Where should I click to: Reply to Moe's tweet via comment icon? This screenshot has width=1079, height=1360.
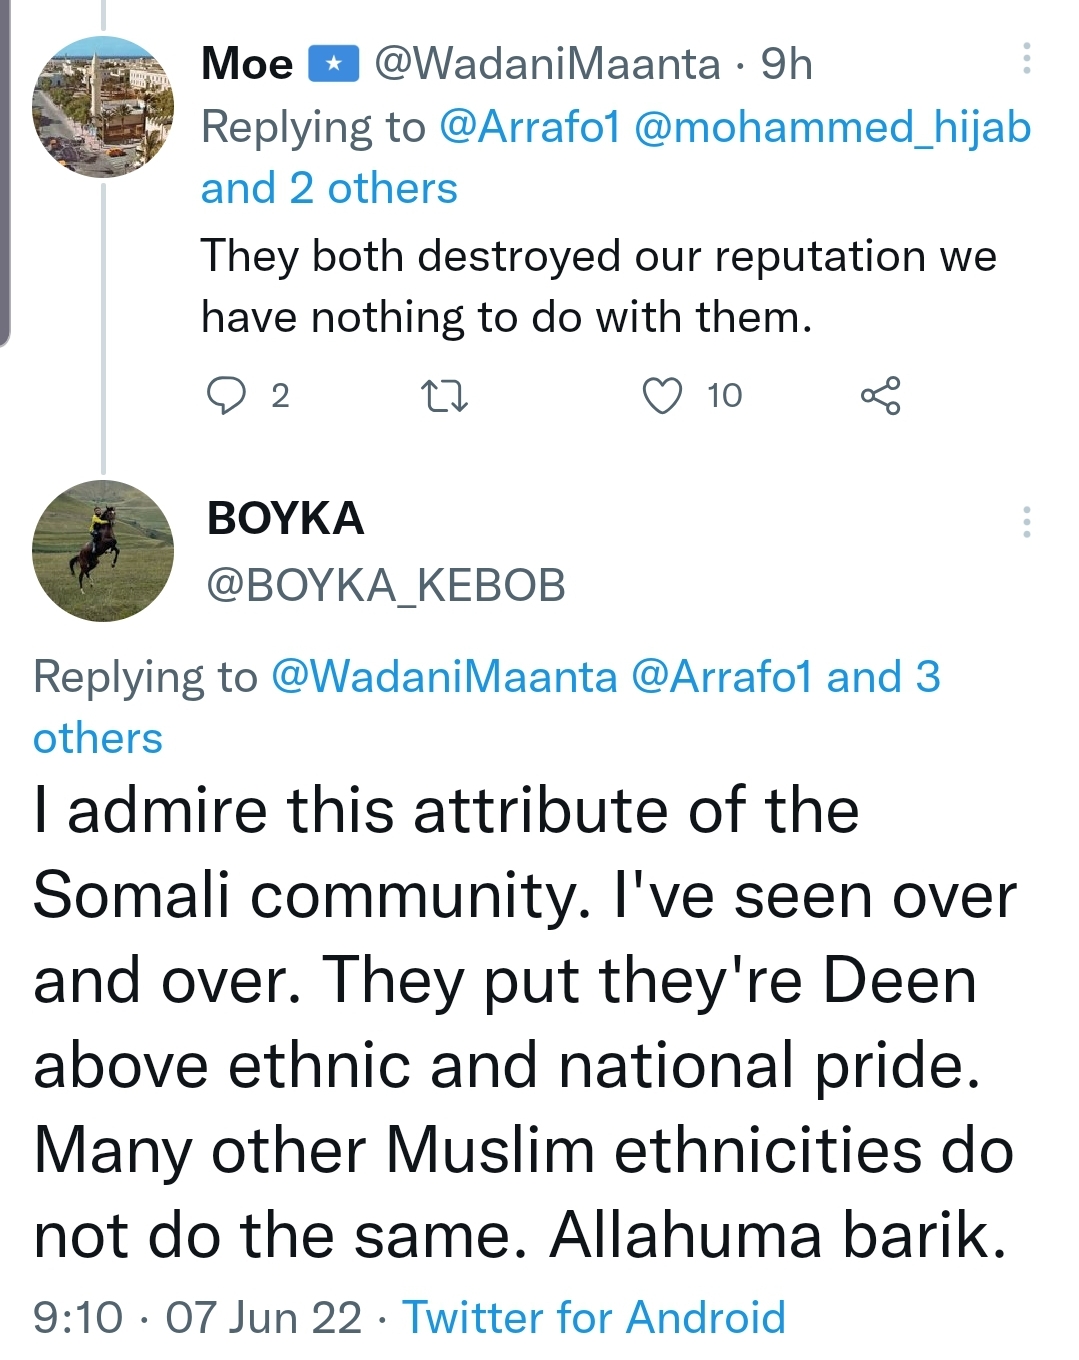pyautogui.click(x=227, y=396)
